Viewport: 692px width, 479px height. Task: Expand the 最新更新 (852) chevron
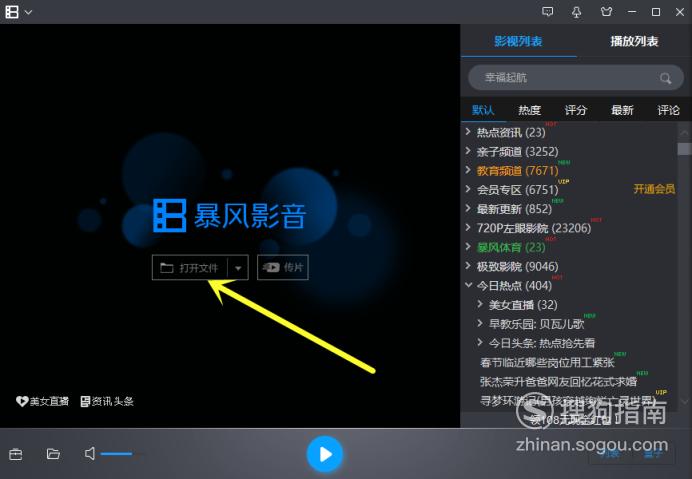coord(468,208)
